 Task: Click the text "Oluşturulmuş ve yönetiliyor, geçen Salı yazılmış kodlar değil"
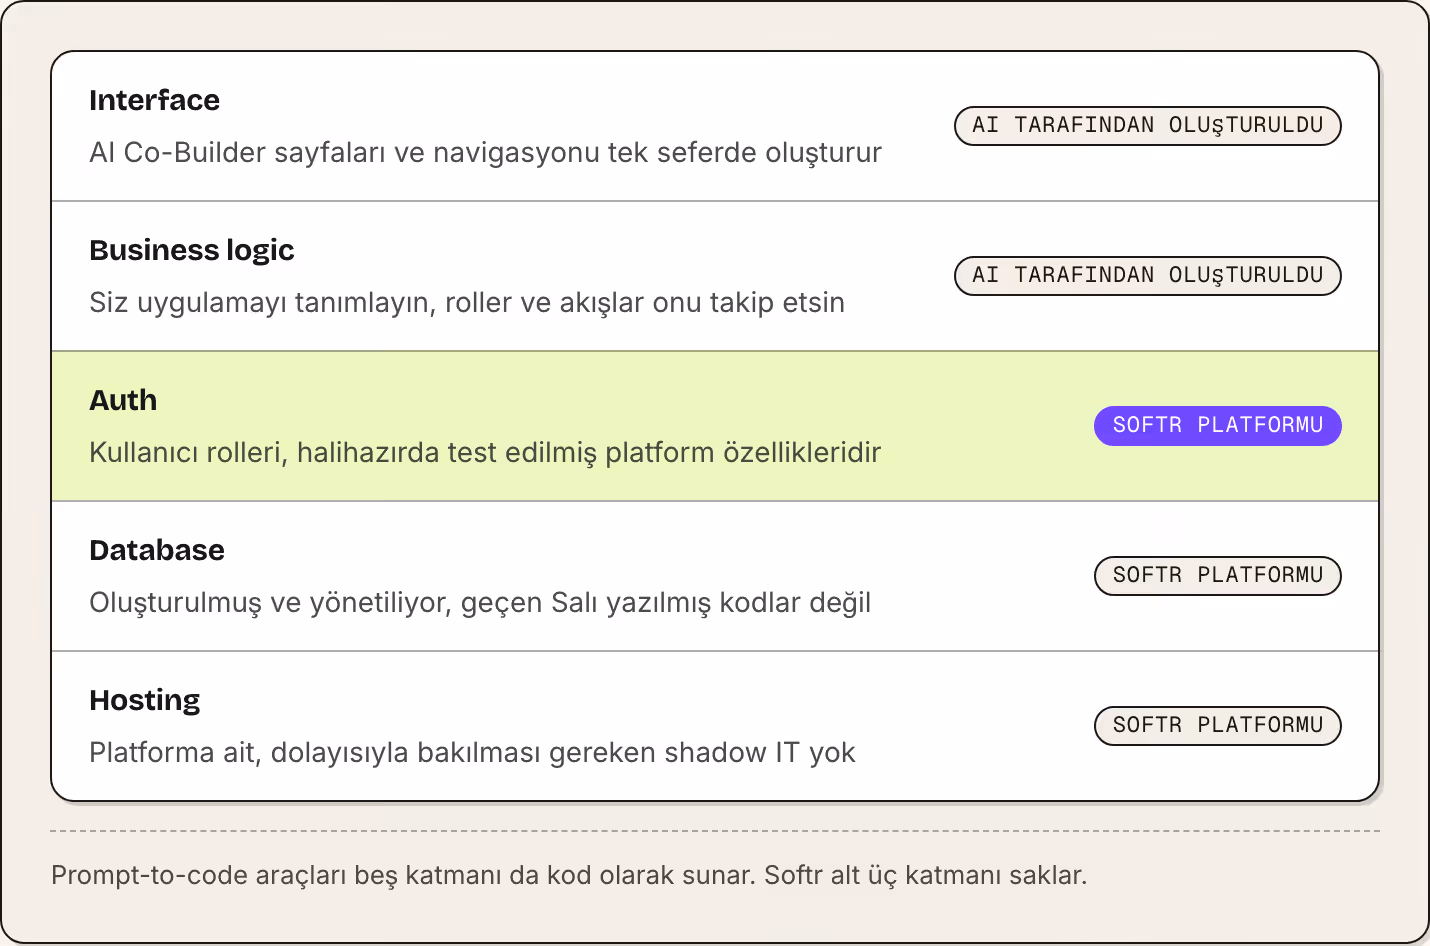coord(480,602)
